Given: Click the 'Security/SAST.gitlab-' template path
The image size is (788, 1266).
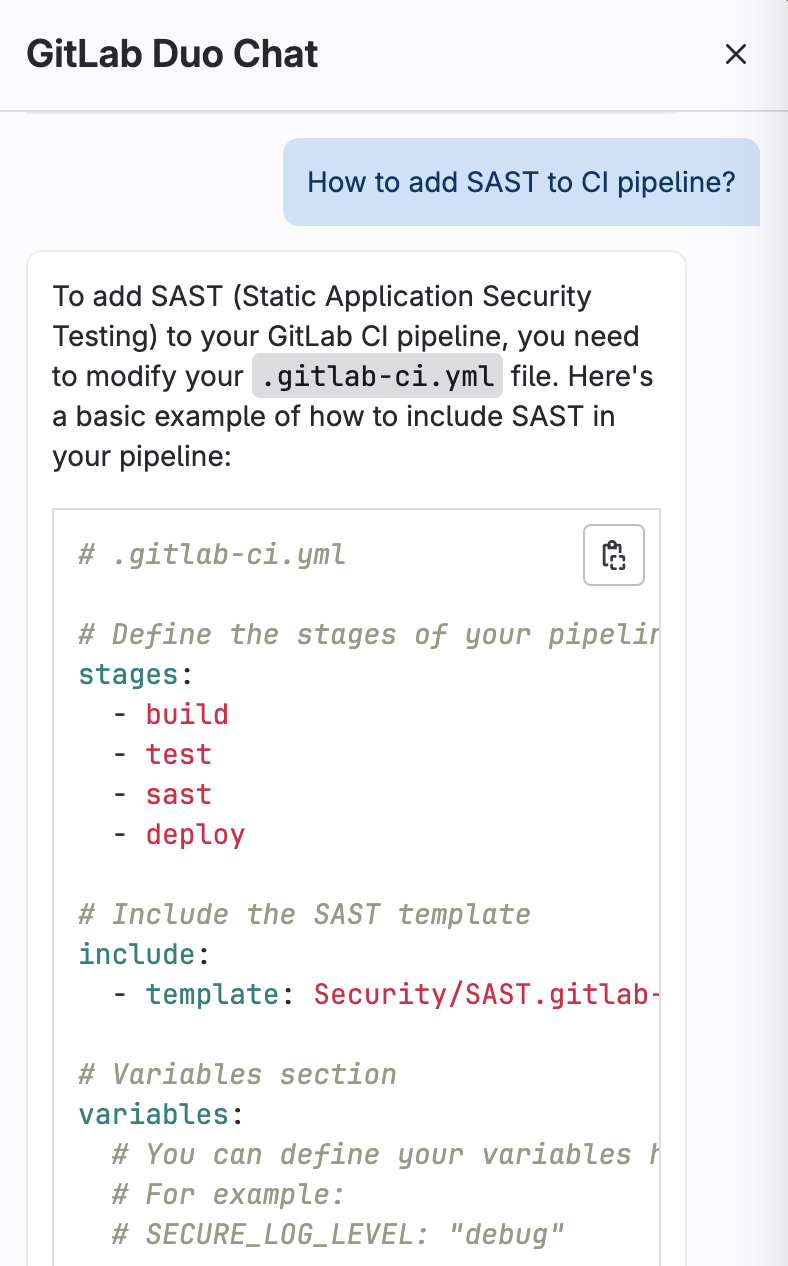Looking at the screenshot, I should pyautogui.click(x=486, y=994).
